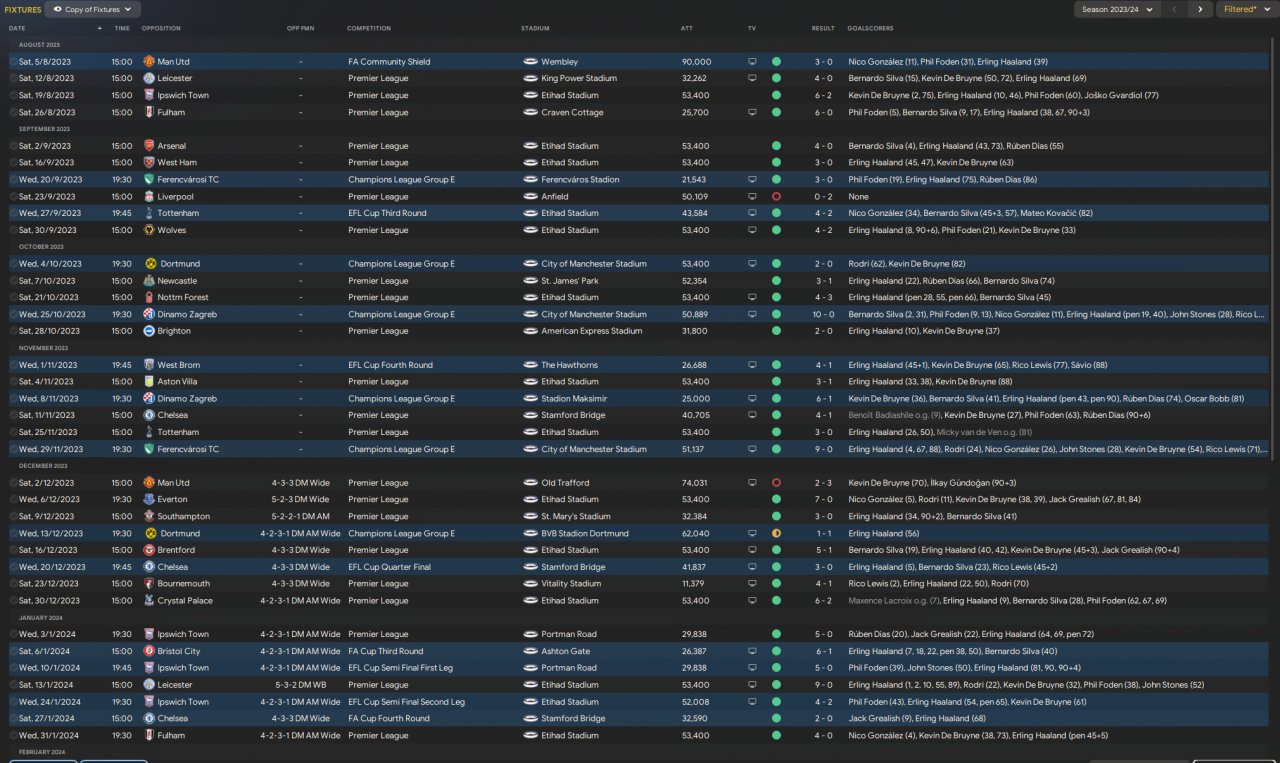The image size is (1280, 763).
Task: Click the Aston Villa club badge
Action: pyautogui.click(x=149, y=382)
